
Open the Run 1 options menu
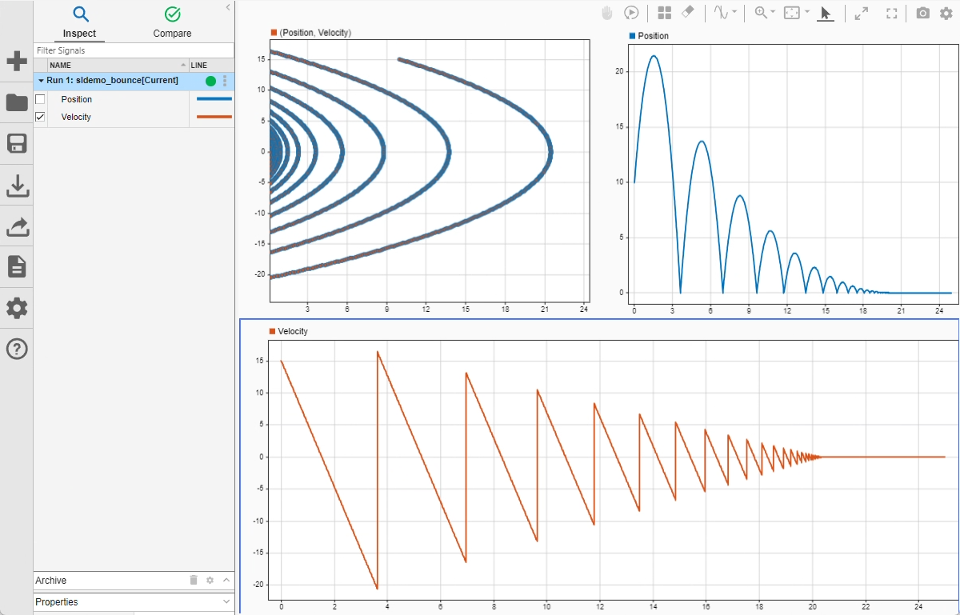[224, 81]
